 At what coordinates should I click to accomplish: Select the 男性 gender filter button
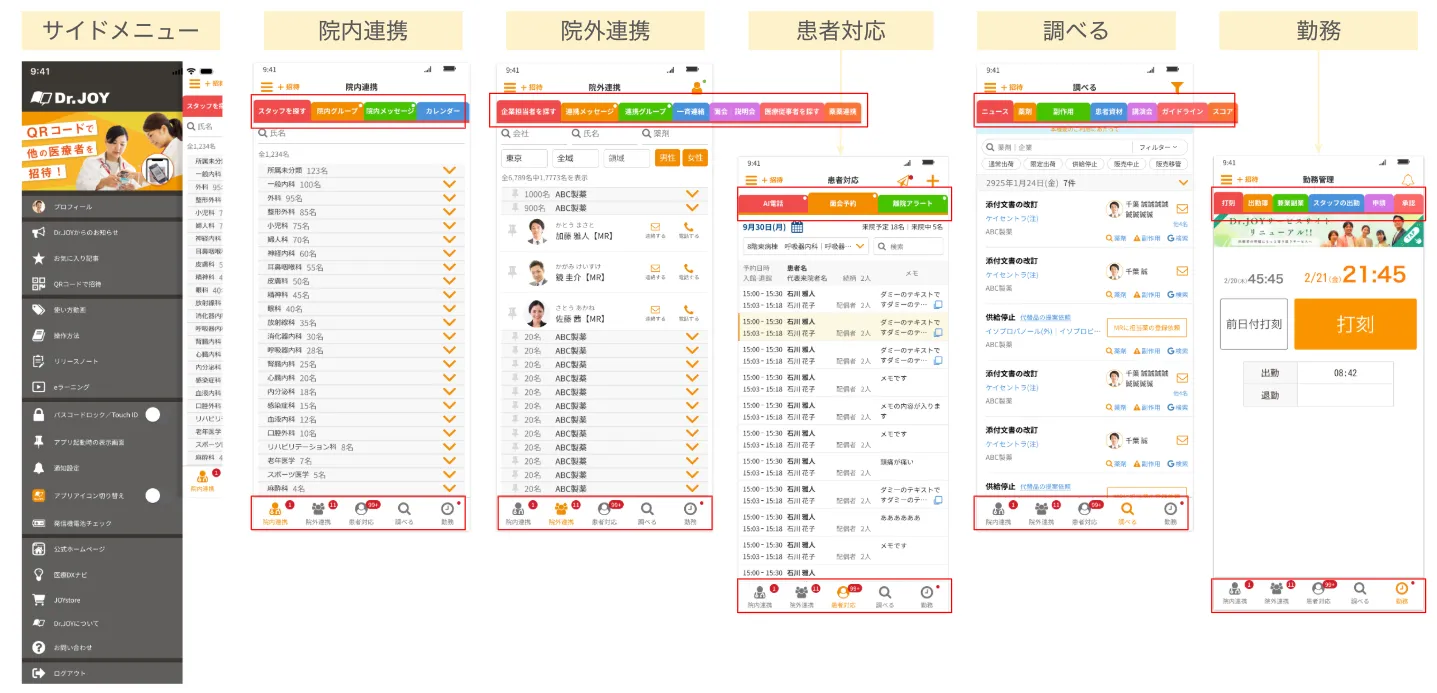pyautogui.click(x=666, y=158)
